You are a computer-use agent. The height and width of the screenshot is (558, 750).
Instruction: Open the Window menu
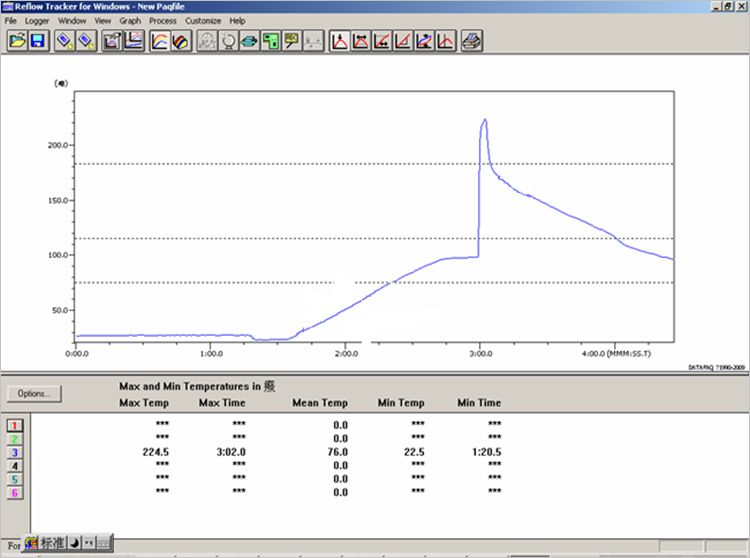72,21
